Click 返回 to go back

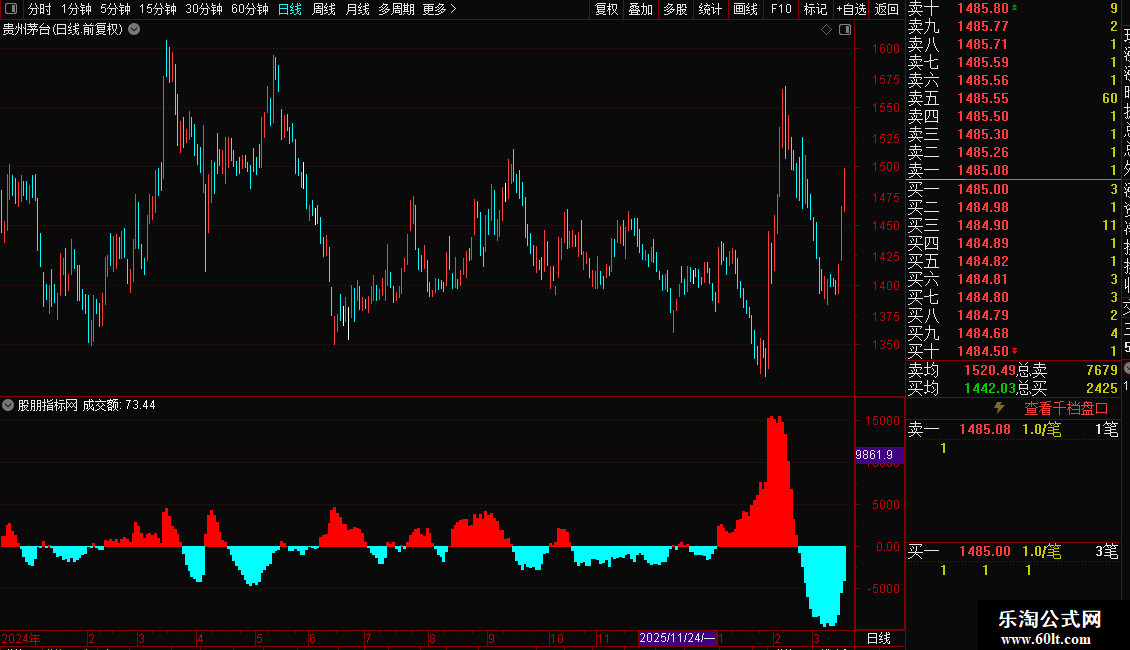coord(886,9)
